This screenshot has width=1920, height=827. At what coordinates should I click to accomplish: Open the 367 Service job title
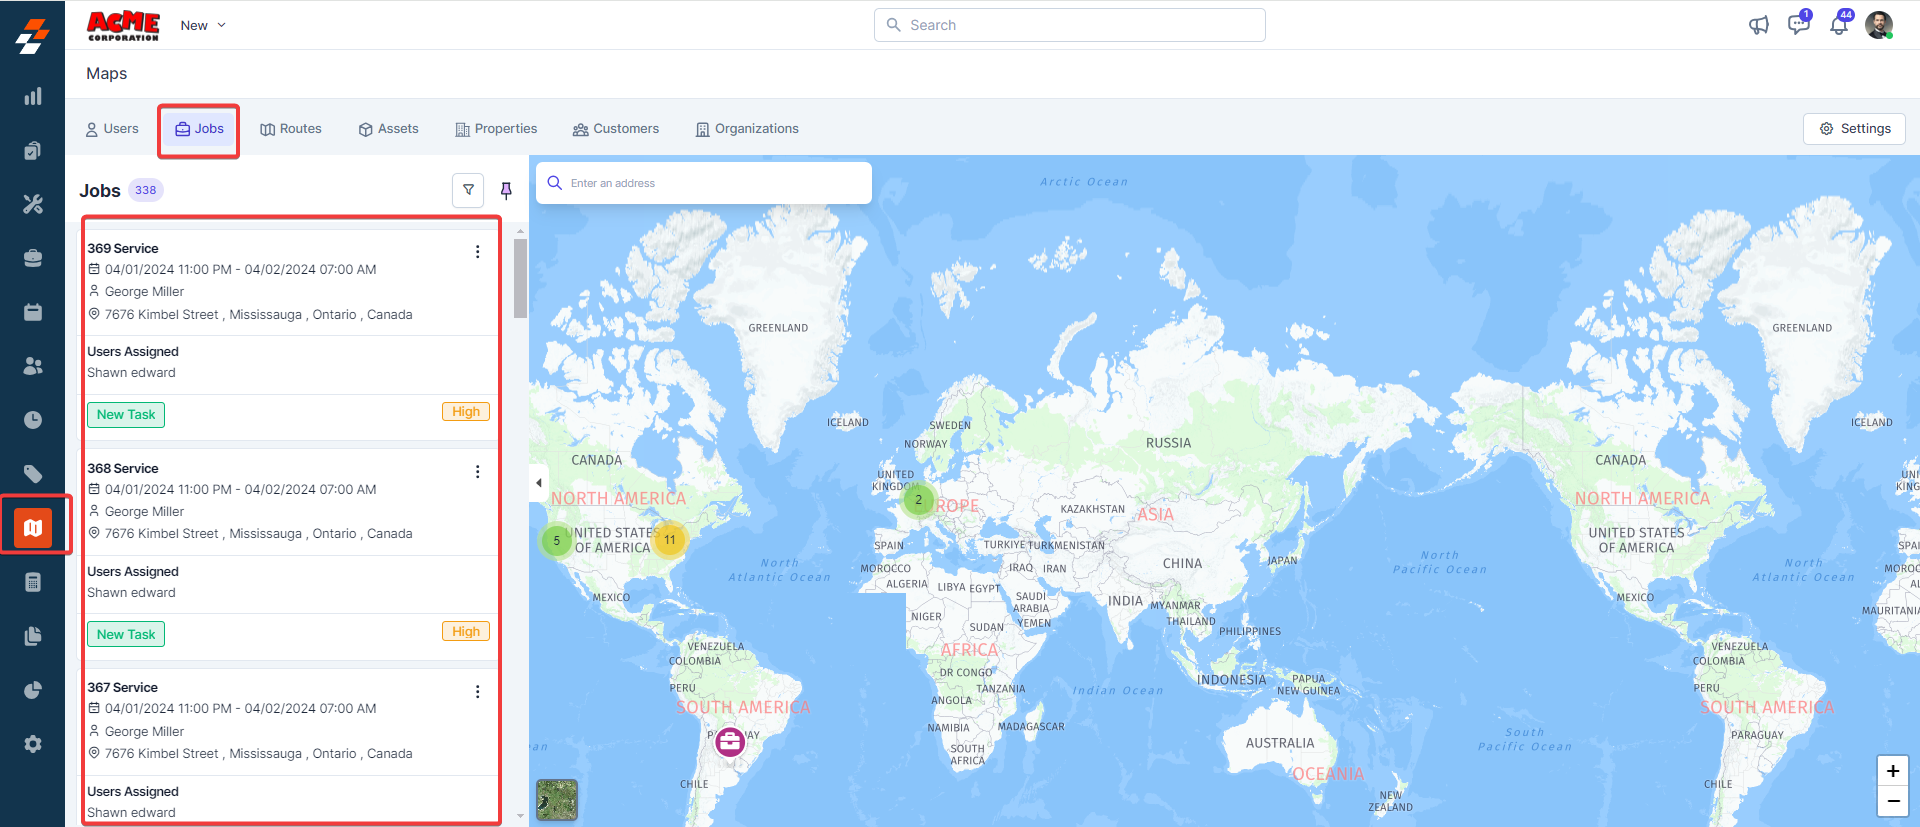[x=123, y=688]
